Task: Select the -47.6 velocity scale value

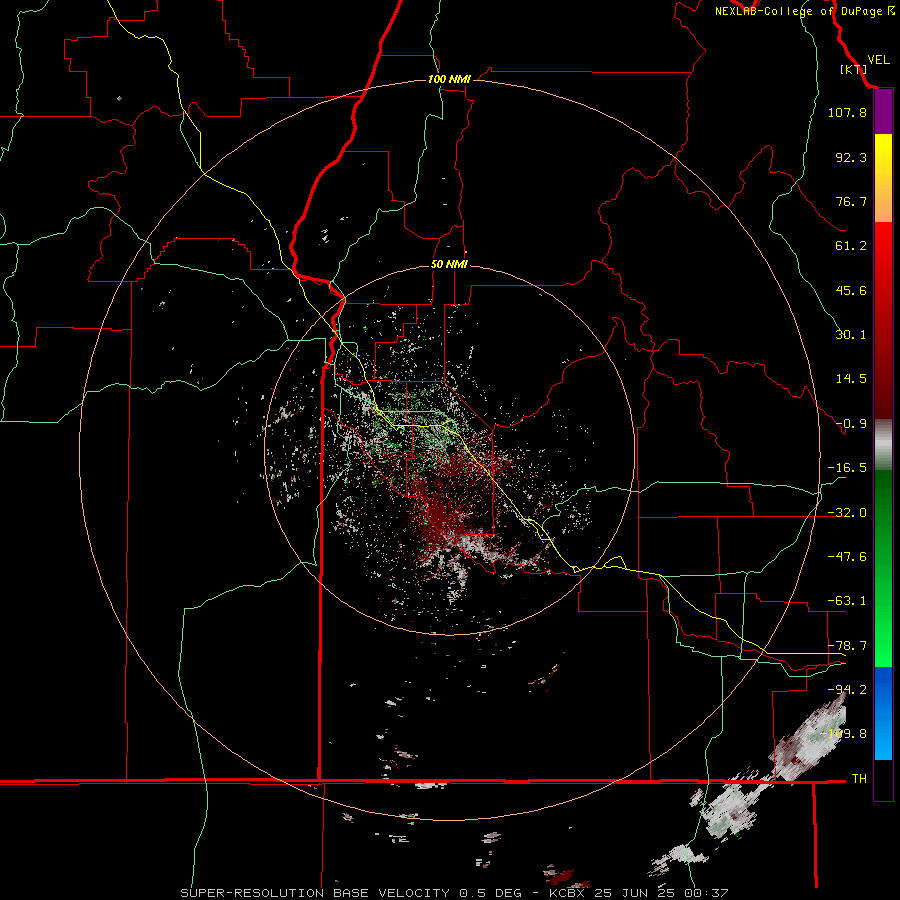Action: (x=847, y=557)
